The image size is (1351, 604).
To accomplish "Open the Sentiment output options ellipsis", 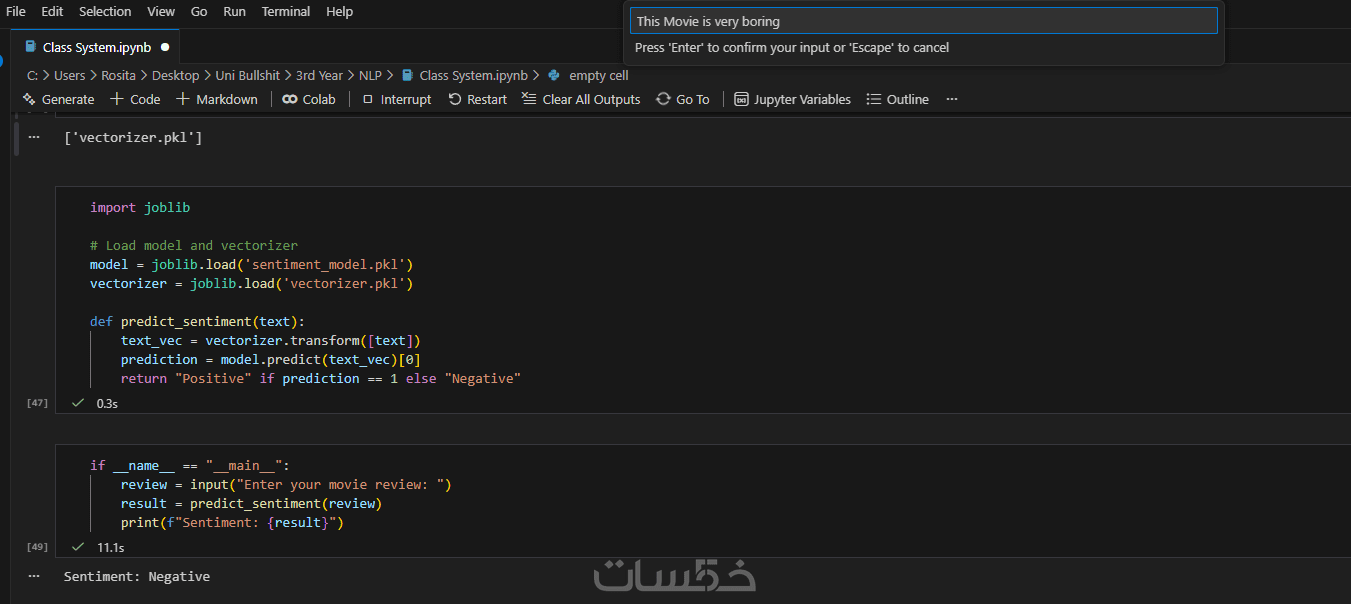I will click(34, 576).
